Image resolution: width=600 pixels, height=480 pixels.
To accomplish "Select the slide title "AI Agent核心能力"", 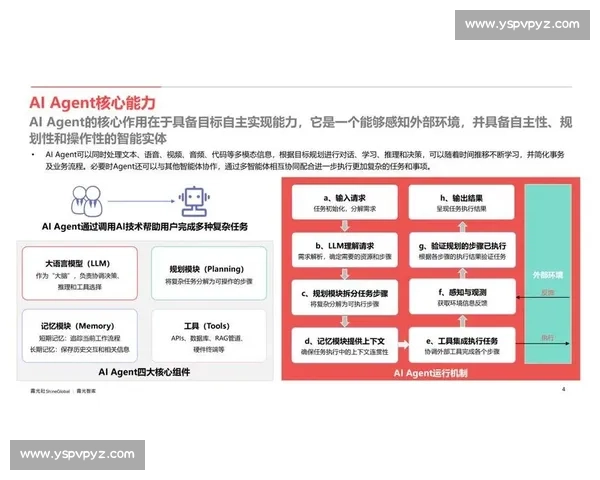I will point(93,103).
